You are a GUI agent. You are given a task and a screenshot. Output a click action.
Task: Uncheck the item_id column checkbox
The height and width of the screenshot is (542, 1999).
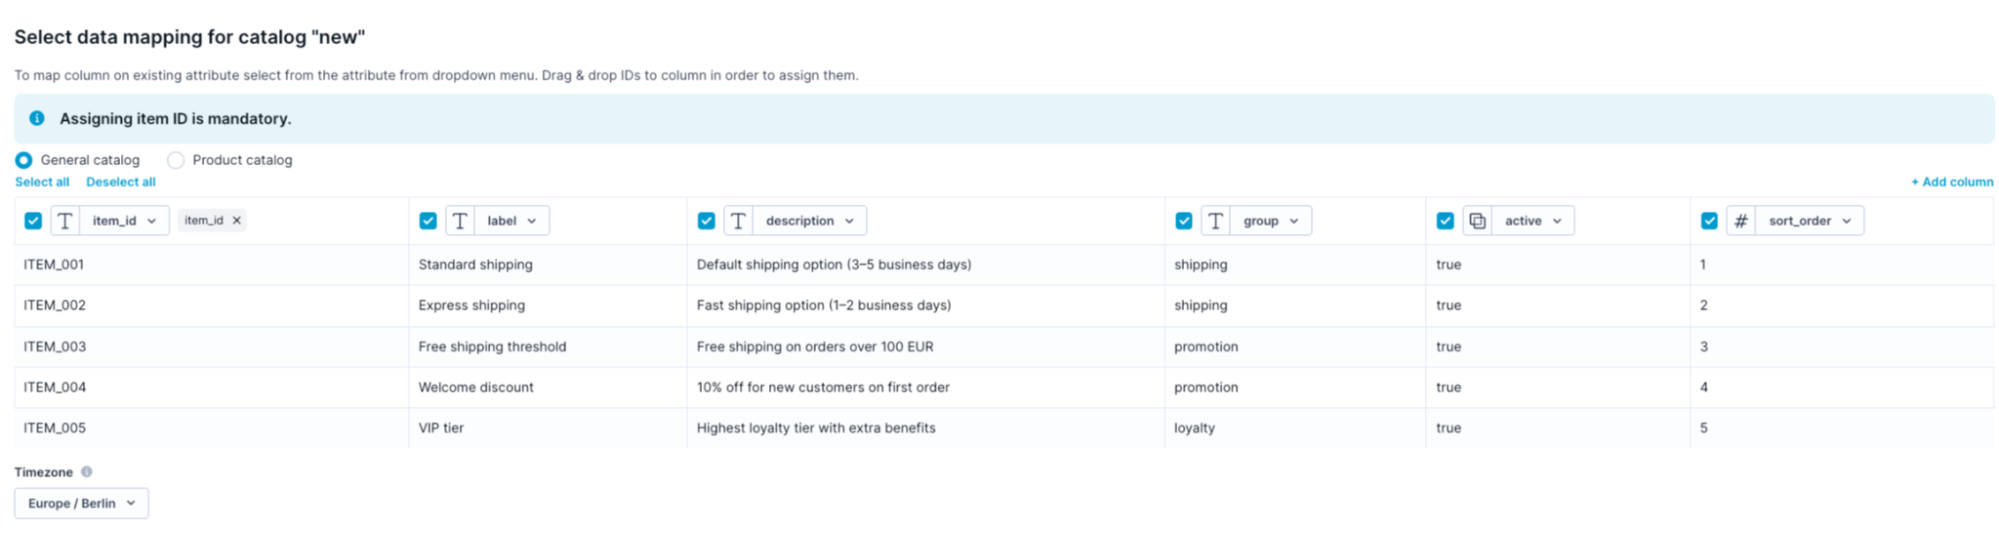(x=33, y=221)
